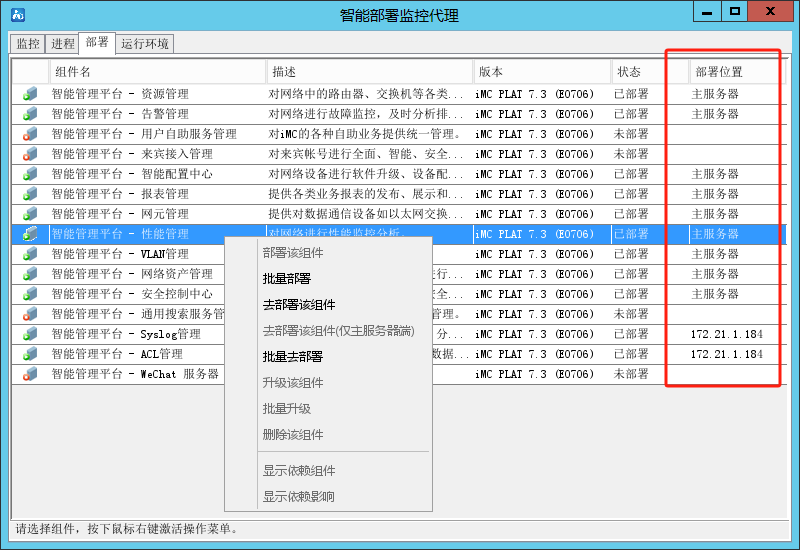The image size is (800, 550).
Task: Select row 智能管理平台 - 用户自助服务管理
Action: (398, 134)
